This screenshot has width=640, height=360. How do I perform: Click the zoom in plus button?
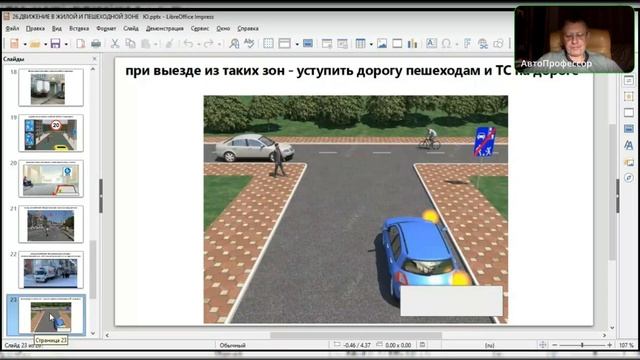point(609,345)
